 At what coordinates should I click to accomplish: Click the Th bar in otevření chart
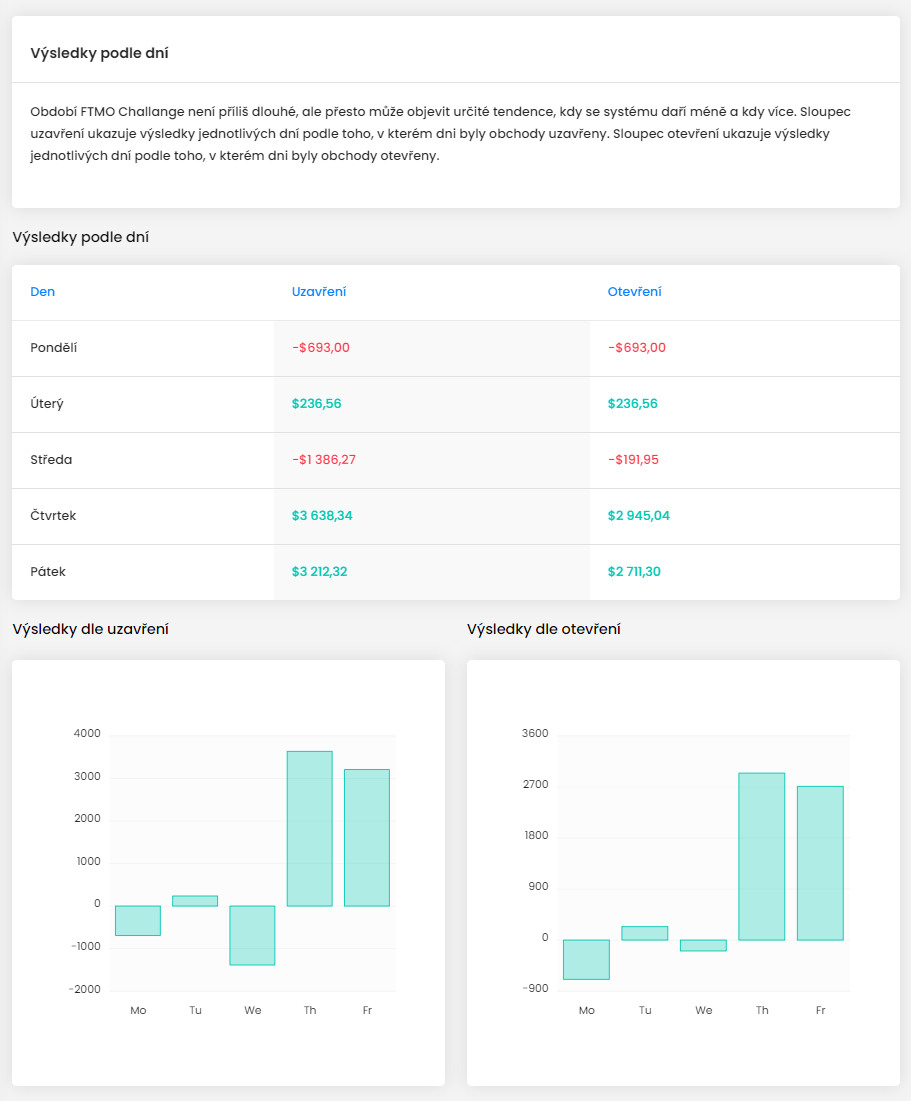(761, 857)
